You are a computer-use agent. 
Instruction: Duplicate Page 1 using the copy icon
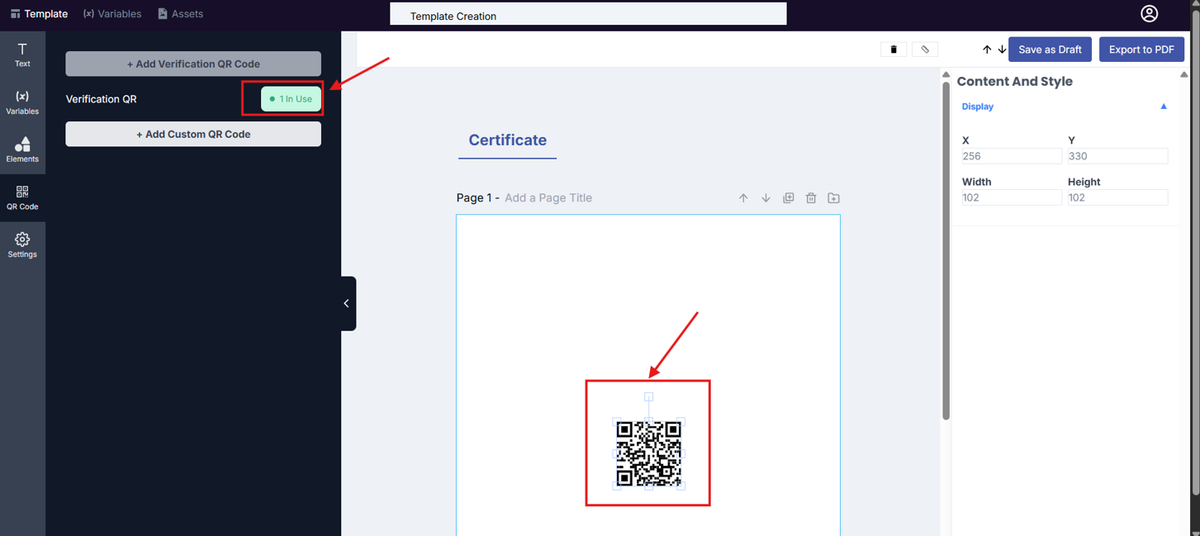(788, 198)
